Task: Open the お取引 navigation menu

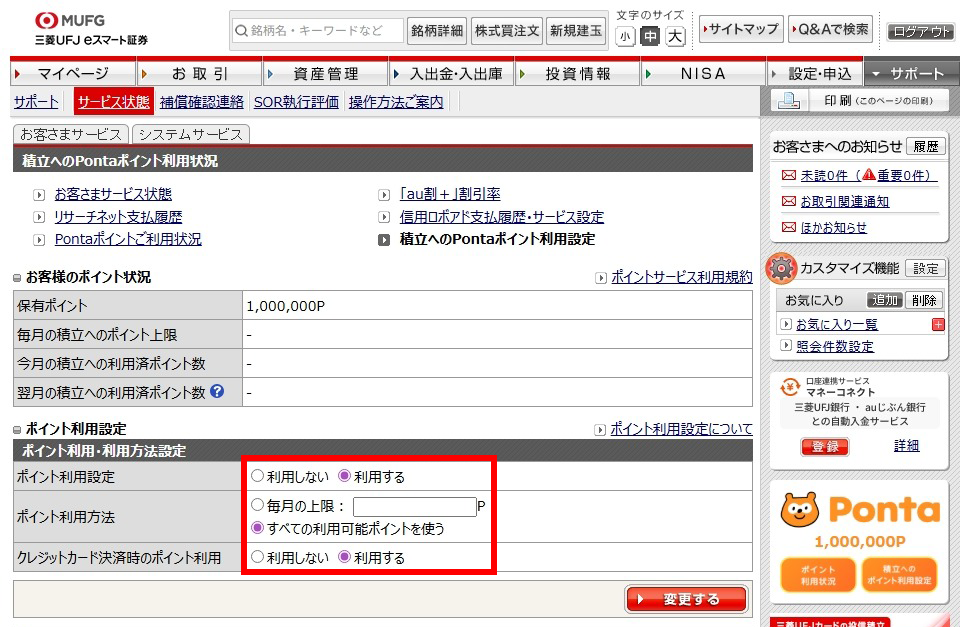Action: (199, 74)
